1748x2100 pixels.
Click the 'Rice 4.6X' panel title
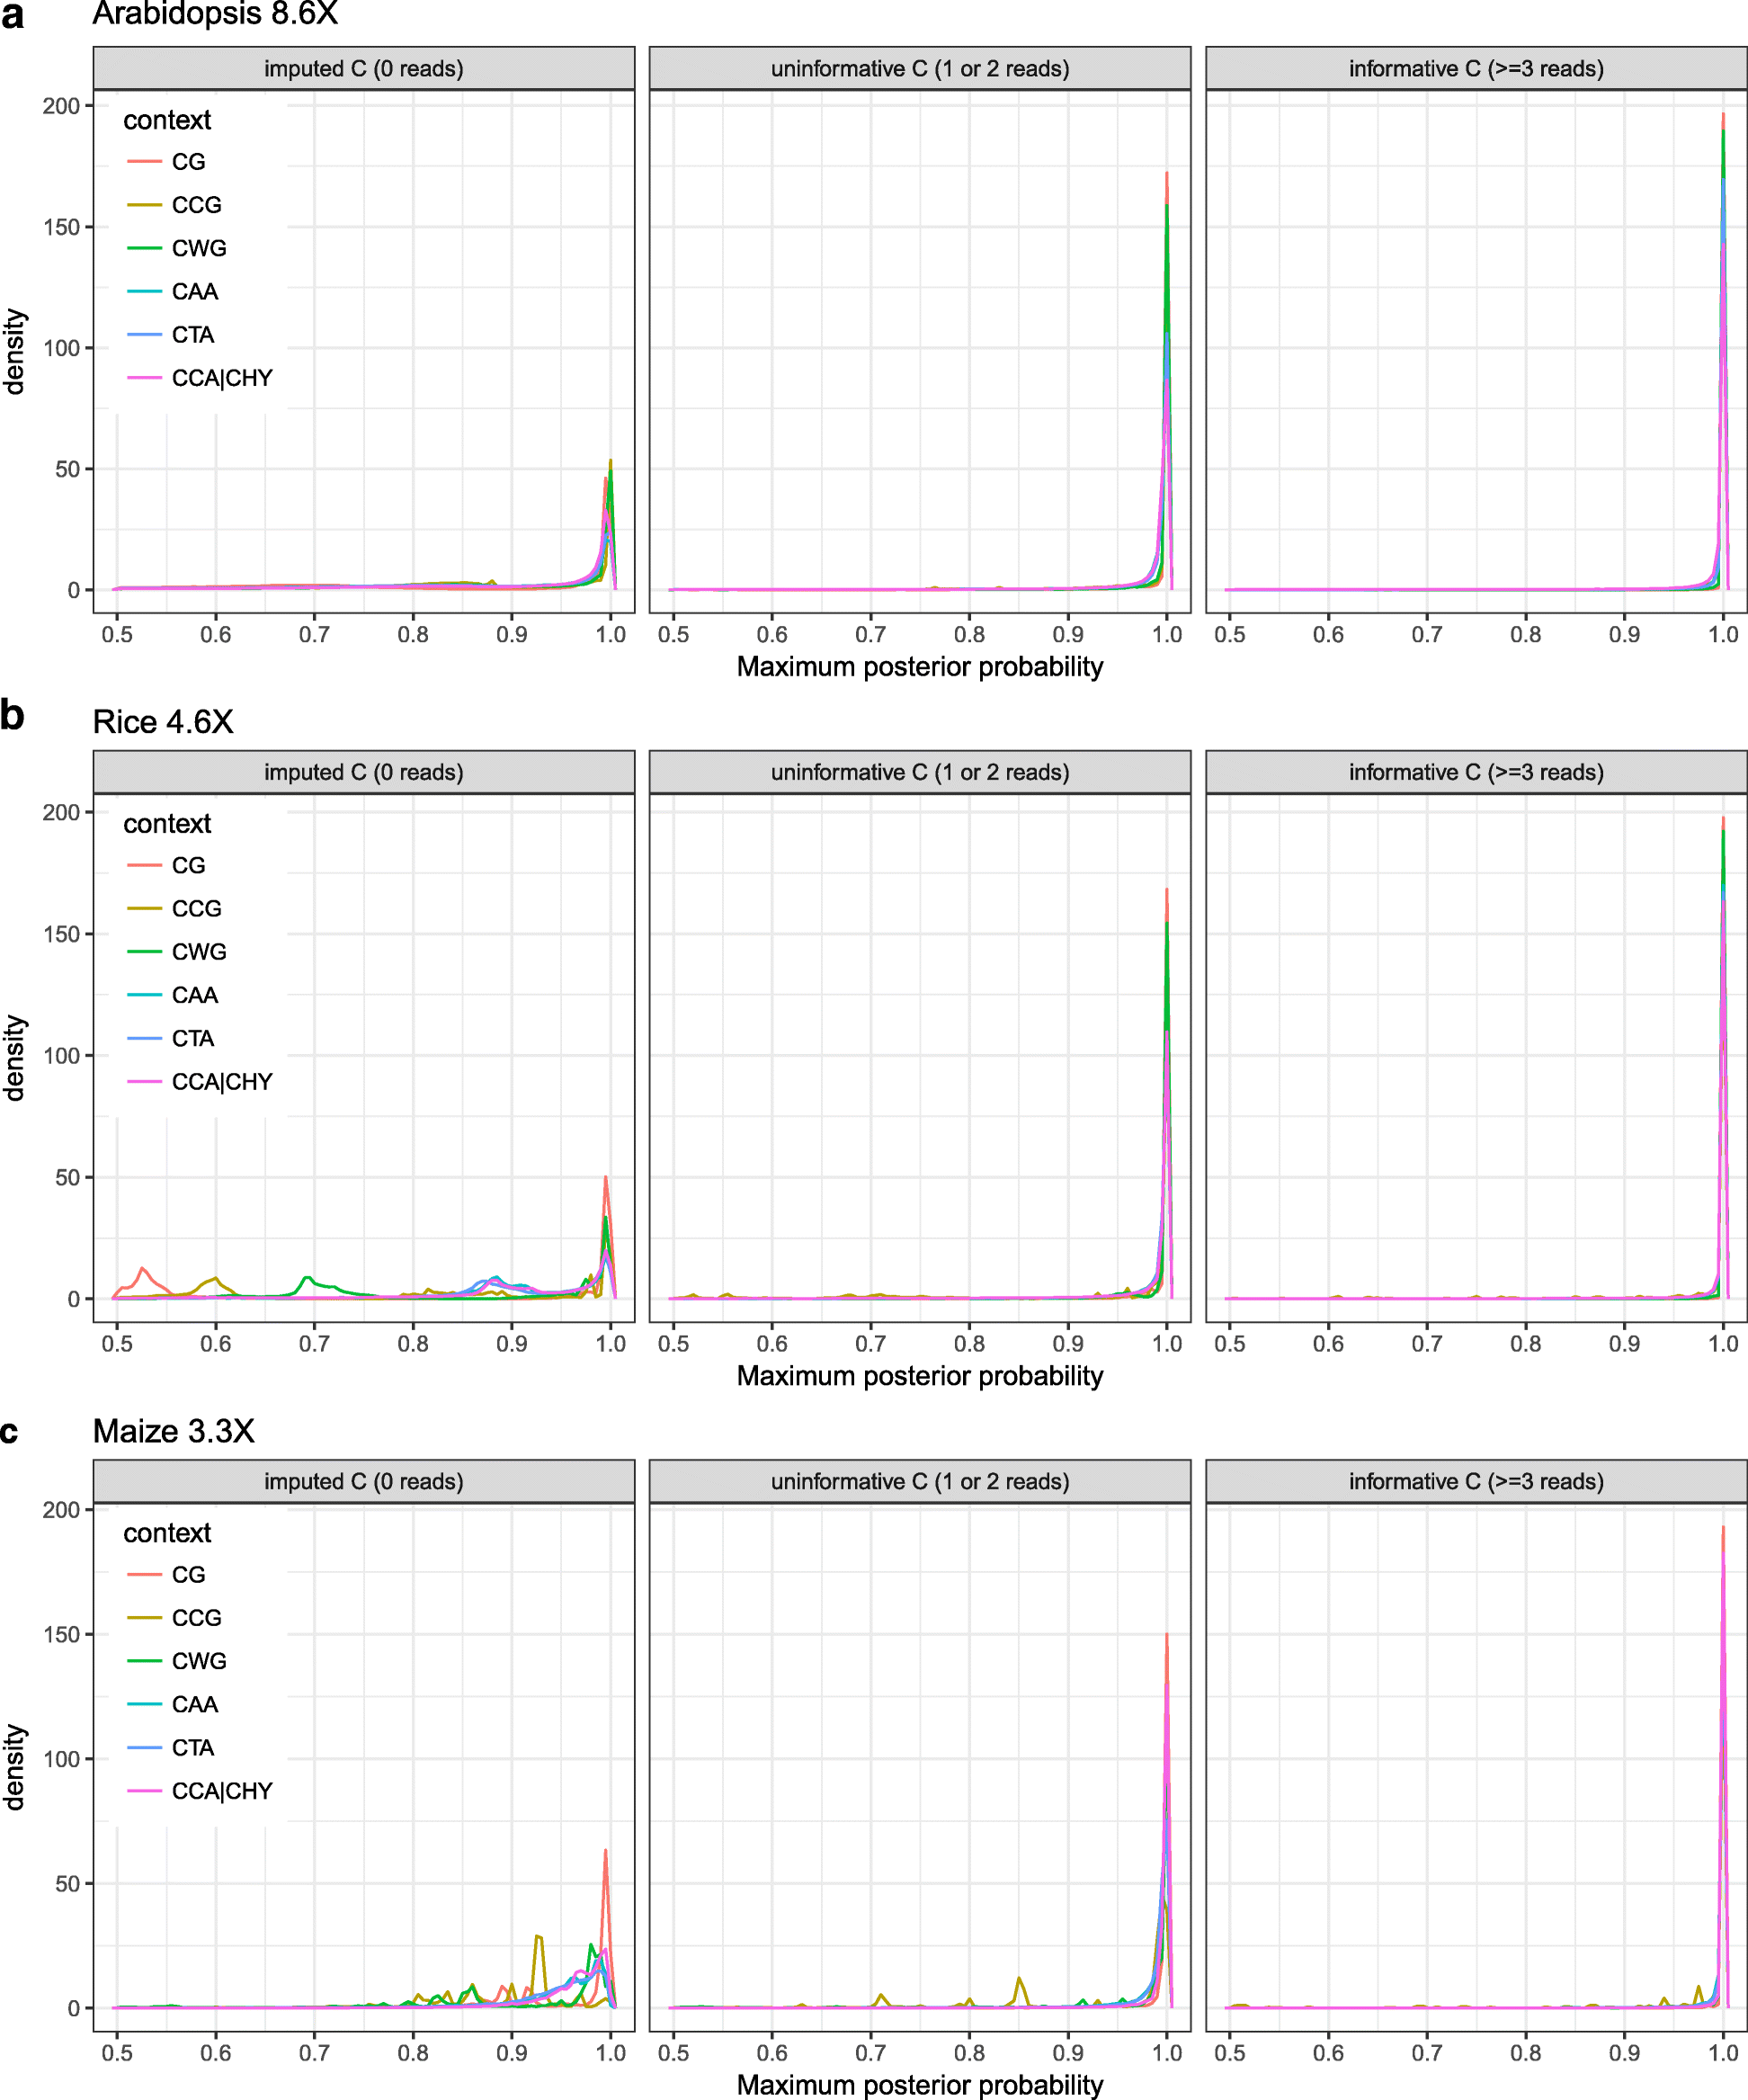[x=163, y=722]
